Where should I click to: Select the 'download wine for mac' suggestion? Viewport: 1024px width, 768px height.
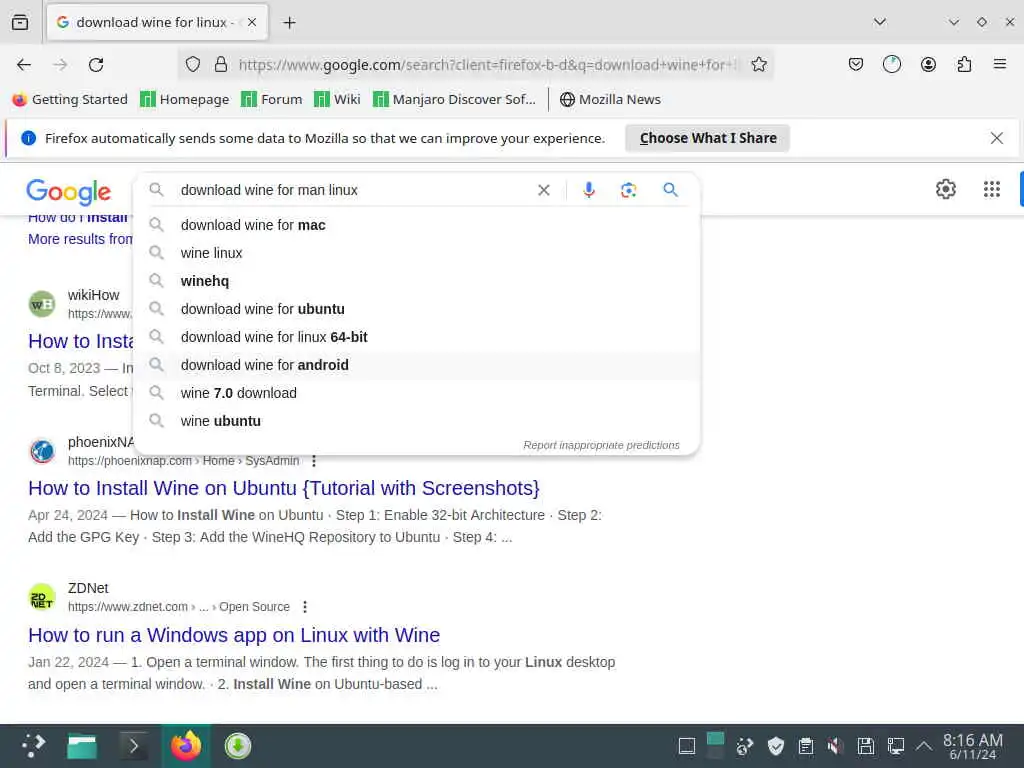[417, 225]
